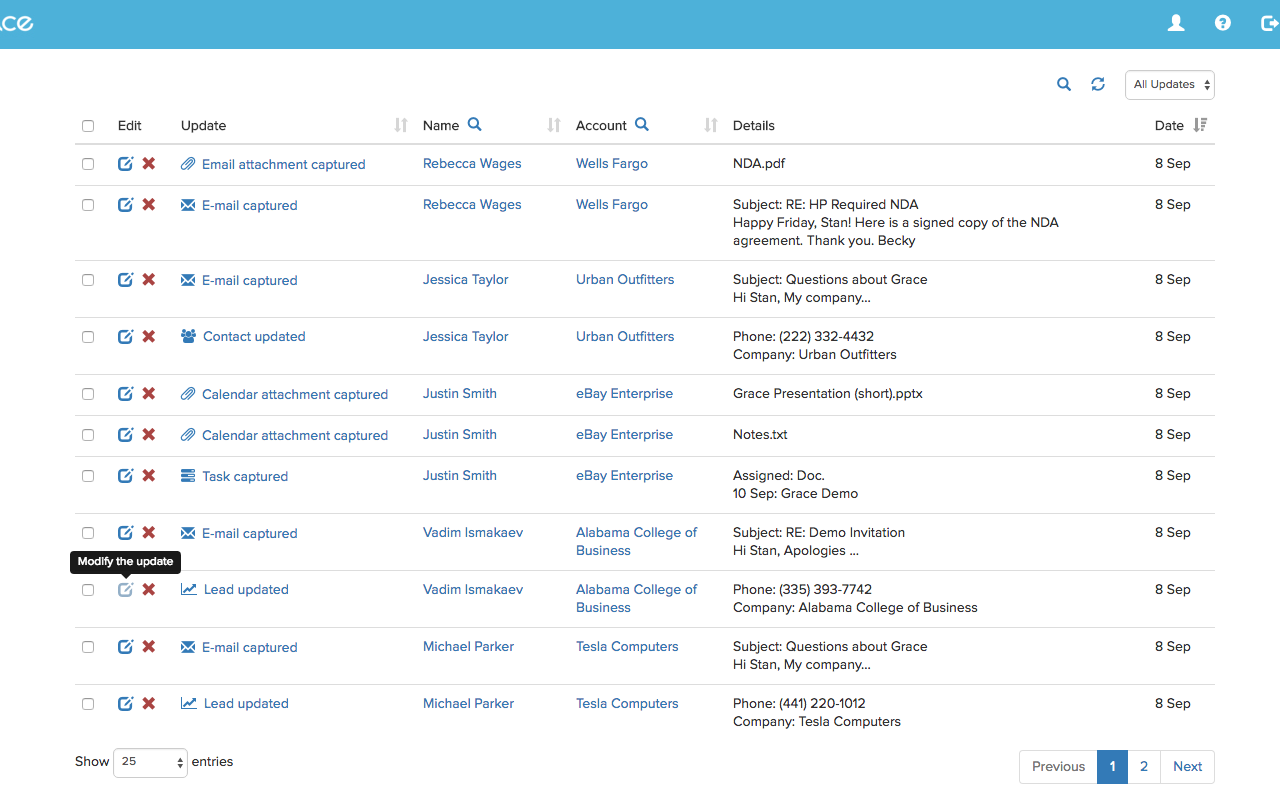
Task: Click the search icon beside the Account column
Action: [642, 124]
